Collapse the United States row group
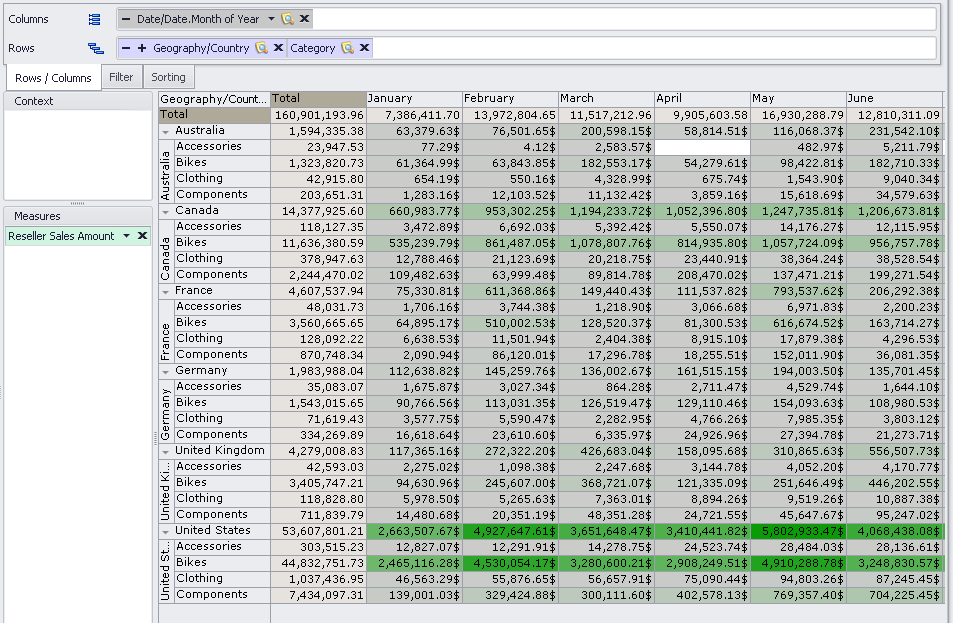 [x=166, y=532]
